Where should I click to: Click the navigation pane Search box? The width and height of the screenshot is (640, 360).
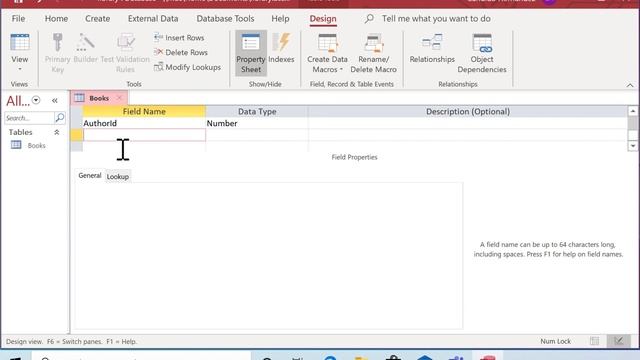[29, 118]
